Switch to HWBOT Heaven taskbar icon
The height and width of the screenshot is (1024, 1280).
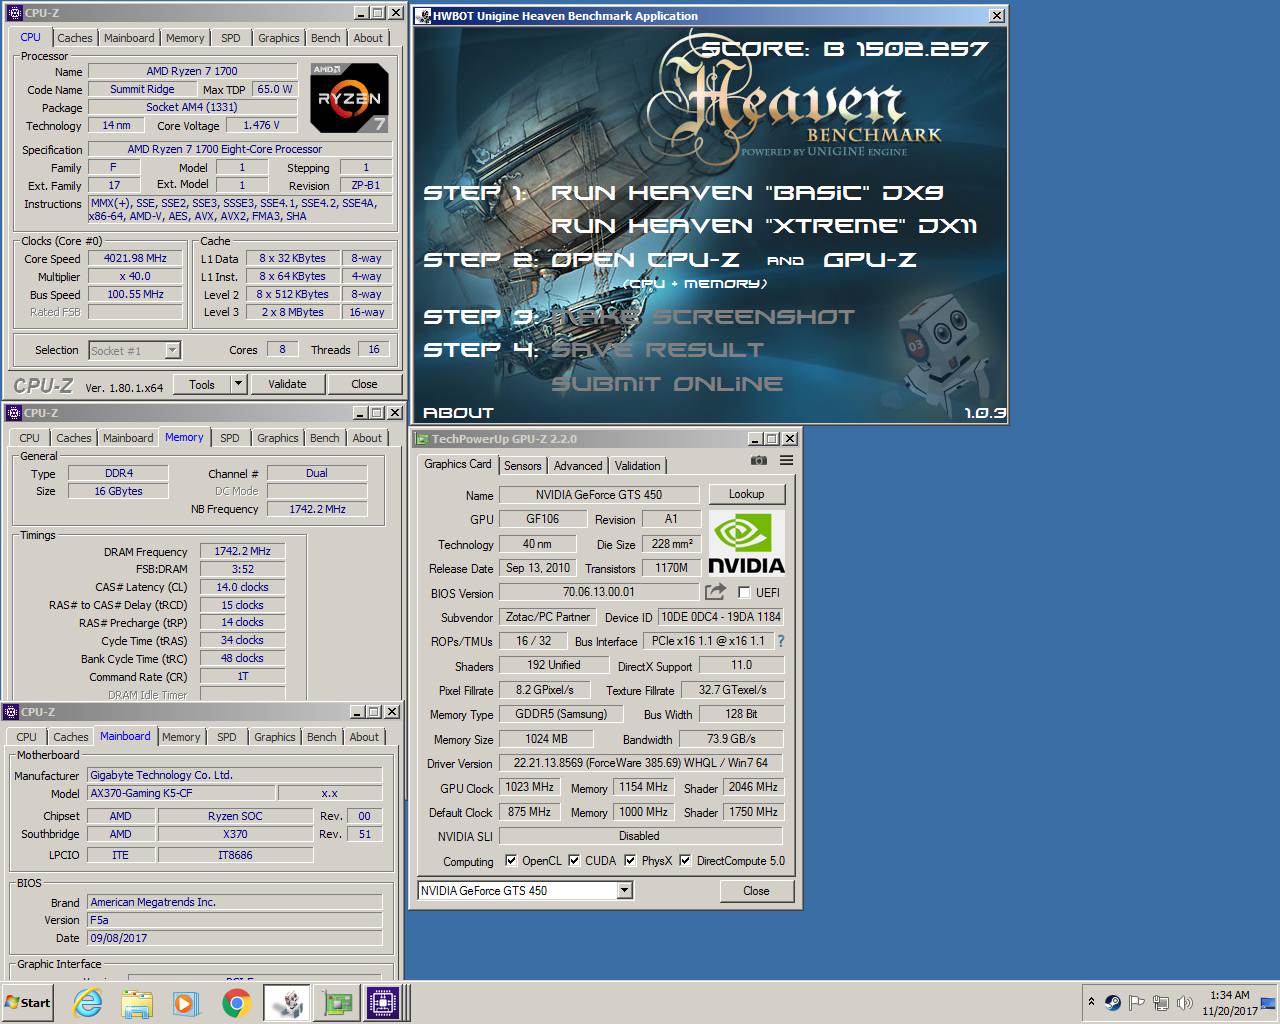(286, 1002)
